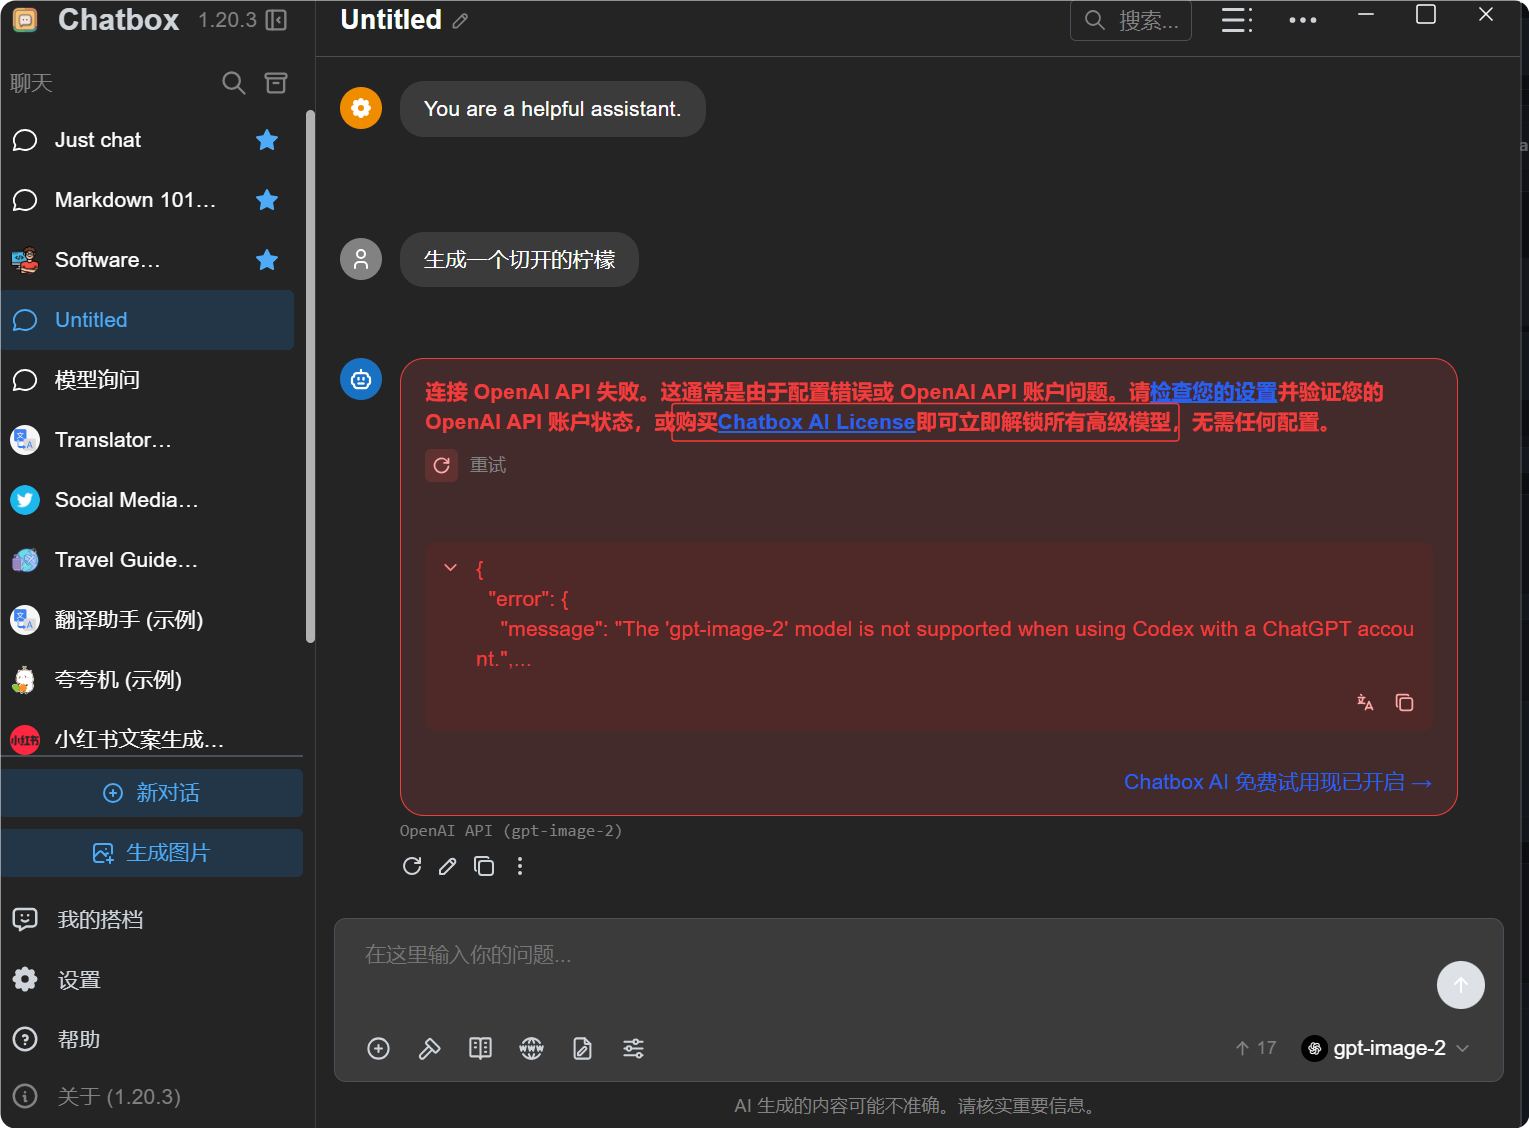Click the Chatbox logo icon
The height and width of the screenshot is (1128, 1529).
25,19
